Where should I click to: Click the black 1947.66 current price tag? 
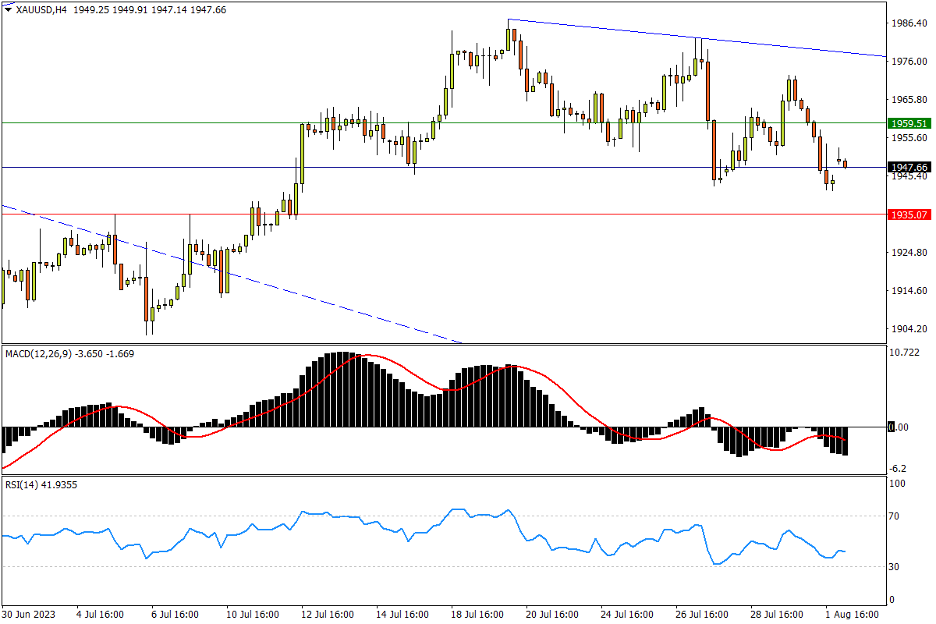point(909,167)
